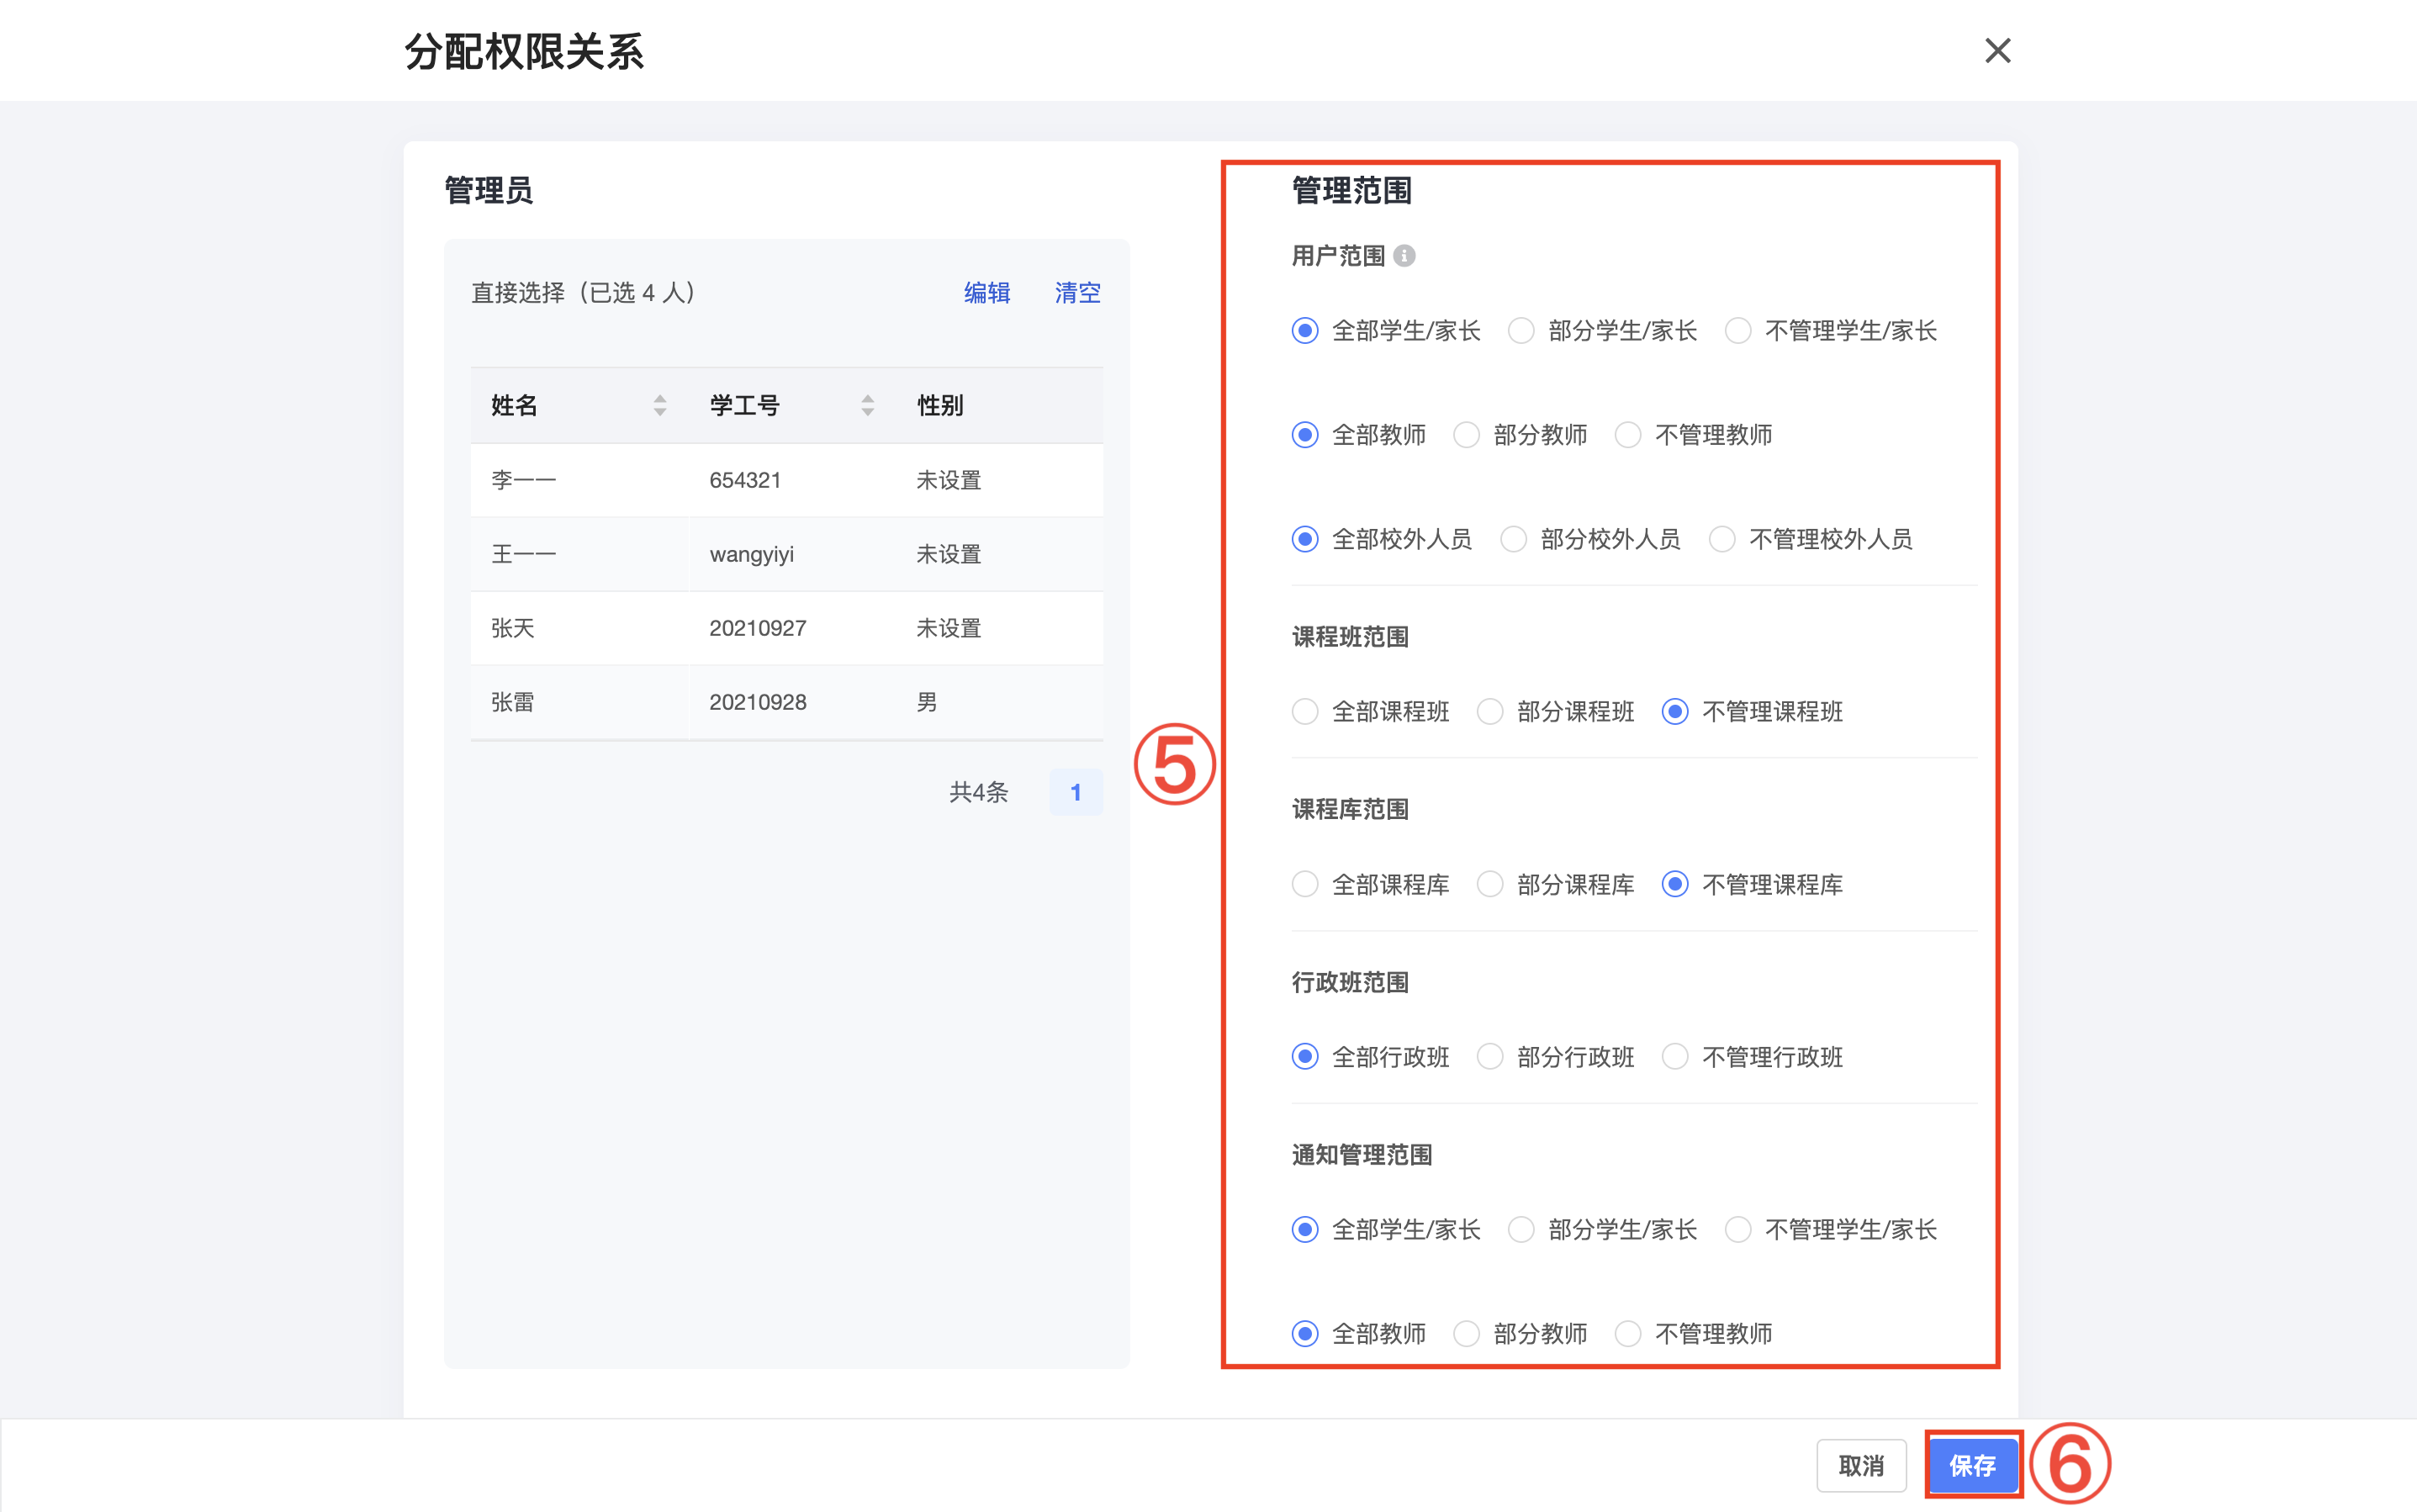Click the 课程班范围 section heading
Image resolution: width=2417 pixels, height=1512 pixels.
click(x=1350, y=637)
